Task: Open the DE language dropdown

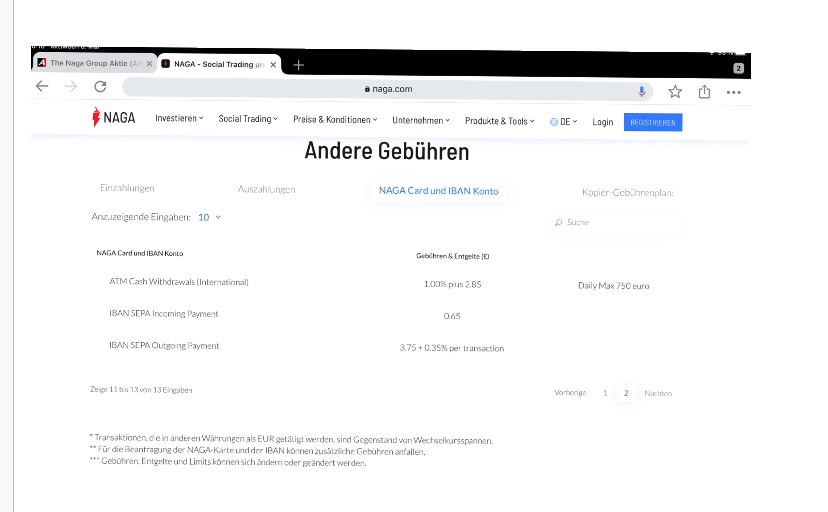Action: point(564,122)
